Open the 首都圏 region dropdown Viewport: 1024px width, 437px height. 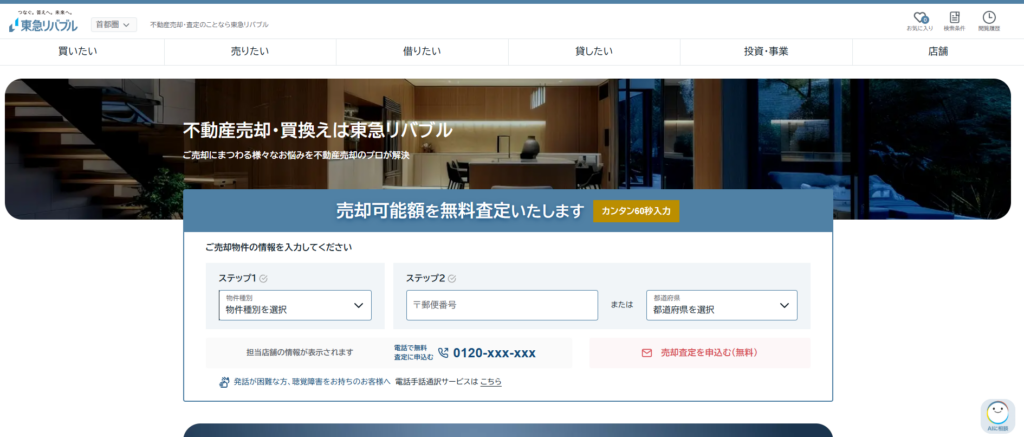114,24
